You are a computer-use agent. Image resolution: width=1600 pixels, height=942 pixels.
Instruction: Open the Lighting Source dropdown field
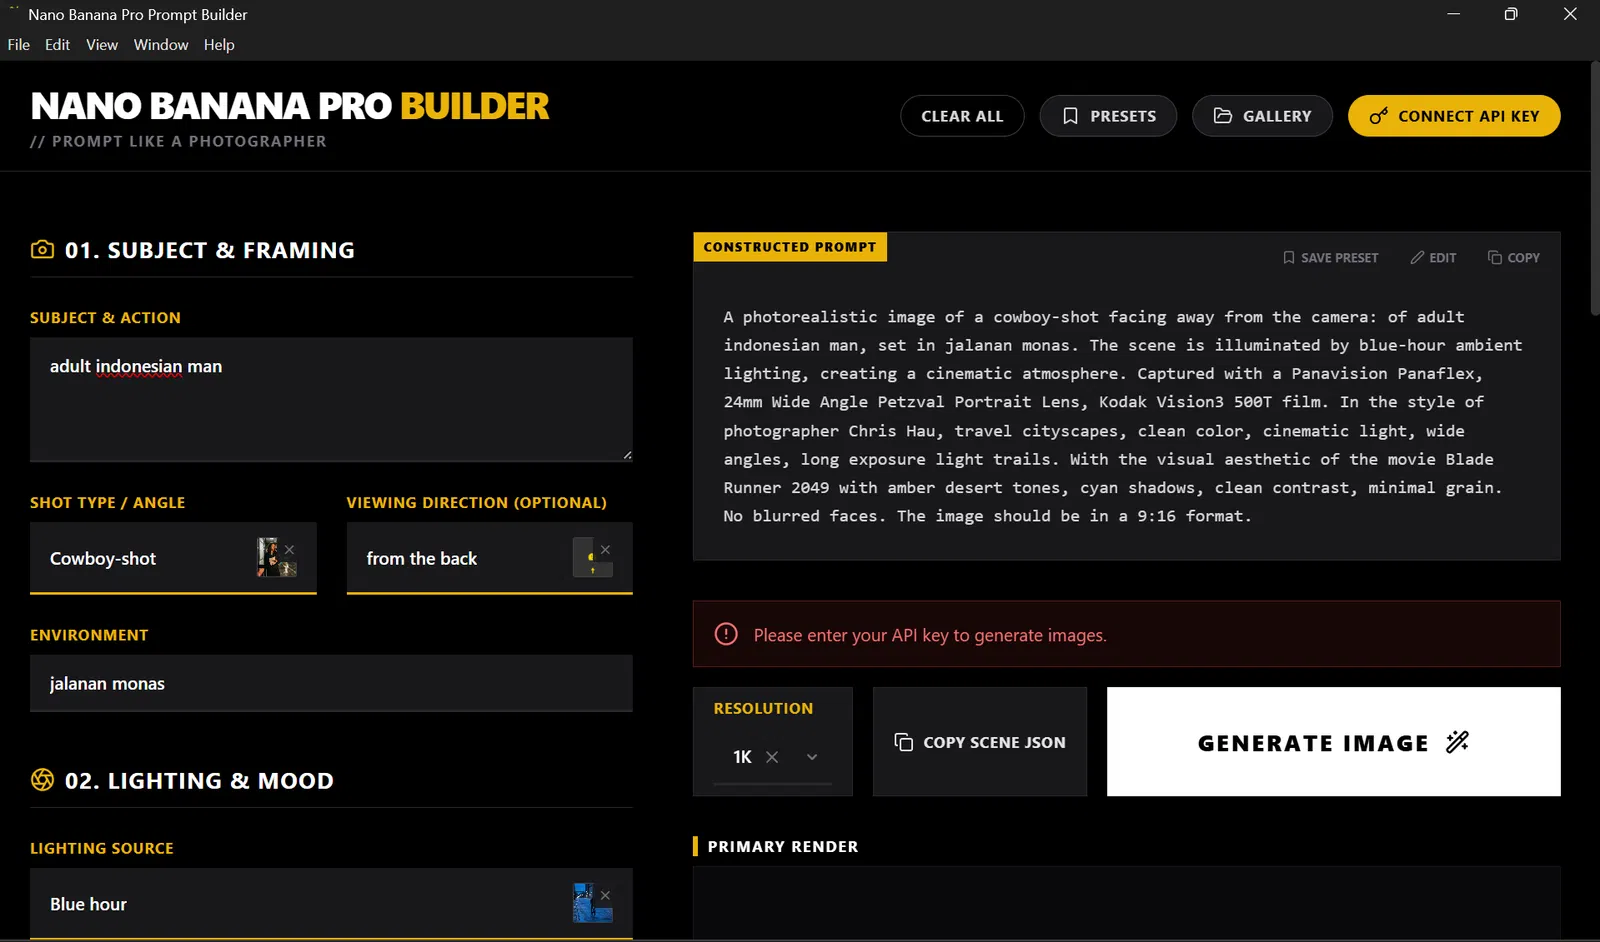tap(300, 904)
